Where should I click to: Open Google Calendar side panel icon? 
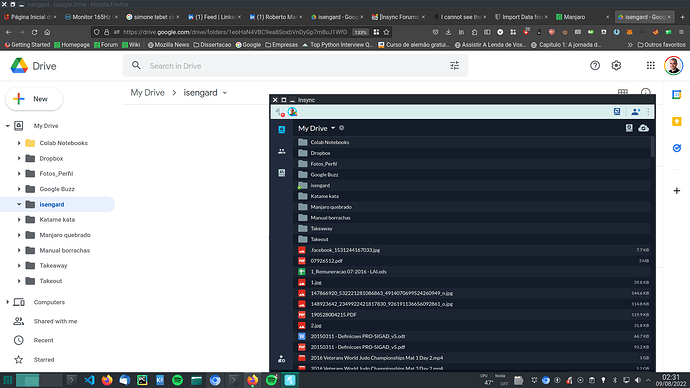click(677, 95)
